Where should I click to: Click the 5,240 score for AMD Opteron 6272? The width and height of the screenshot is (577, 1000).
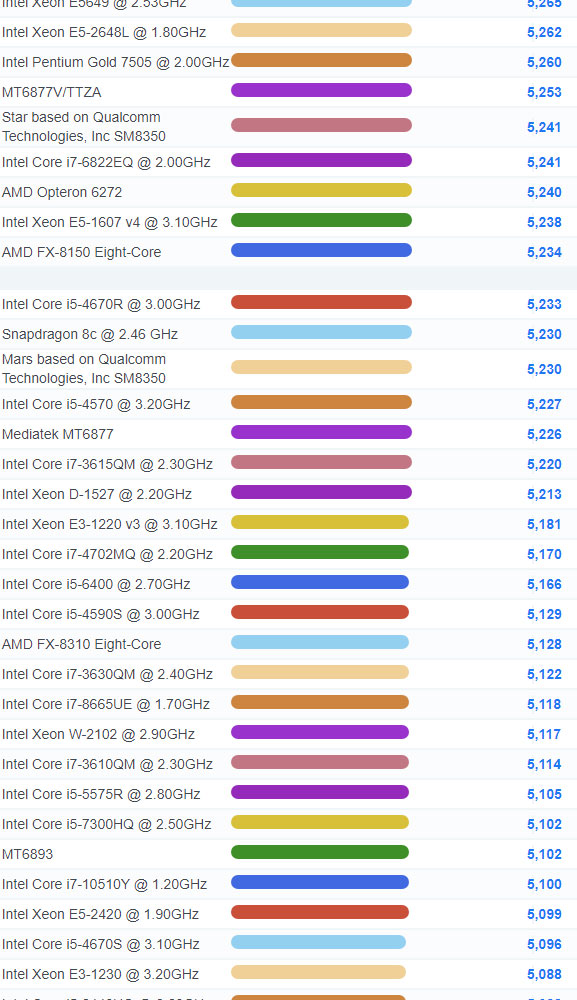544,193
